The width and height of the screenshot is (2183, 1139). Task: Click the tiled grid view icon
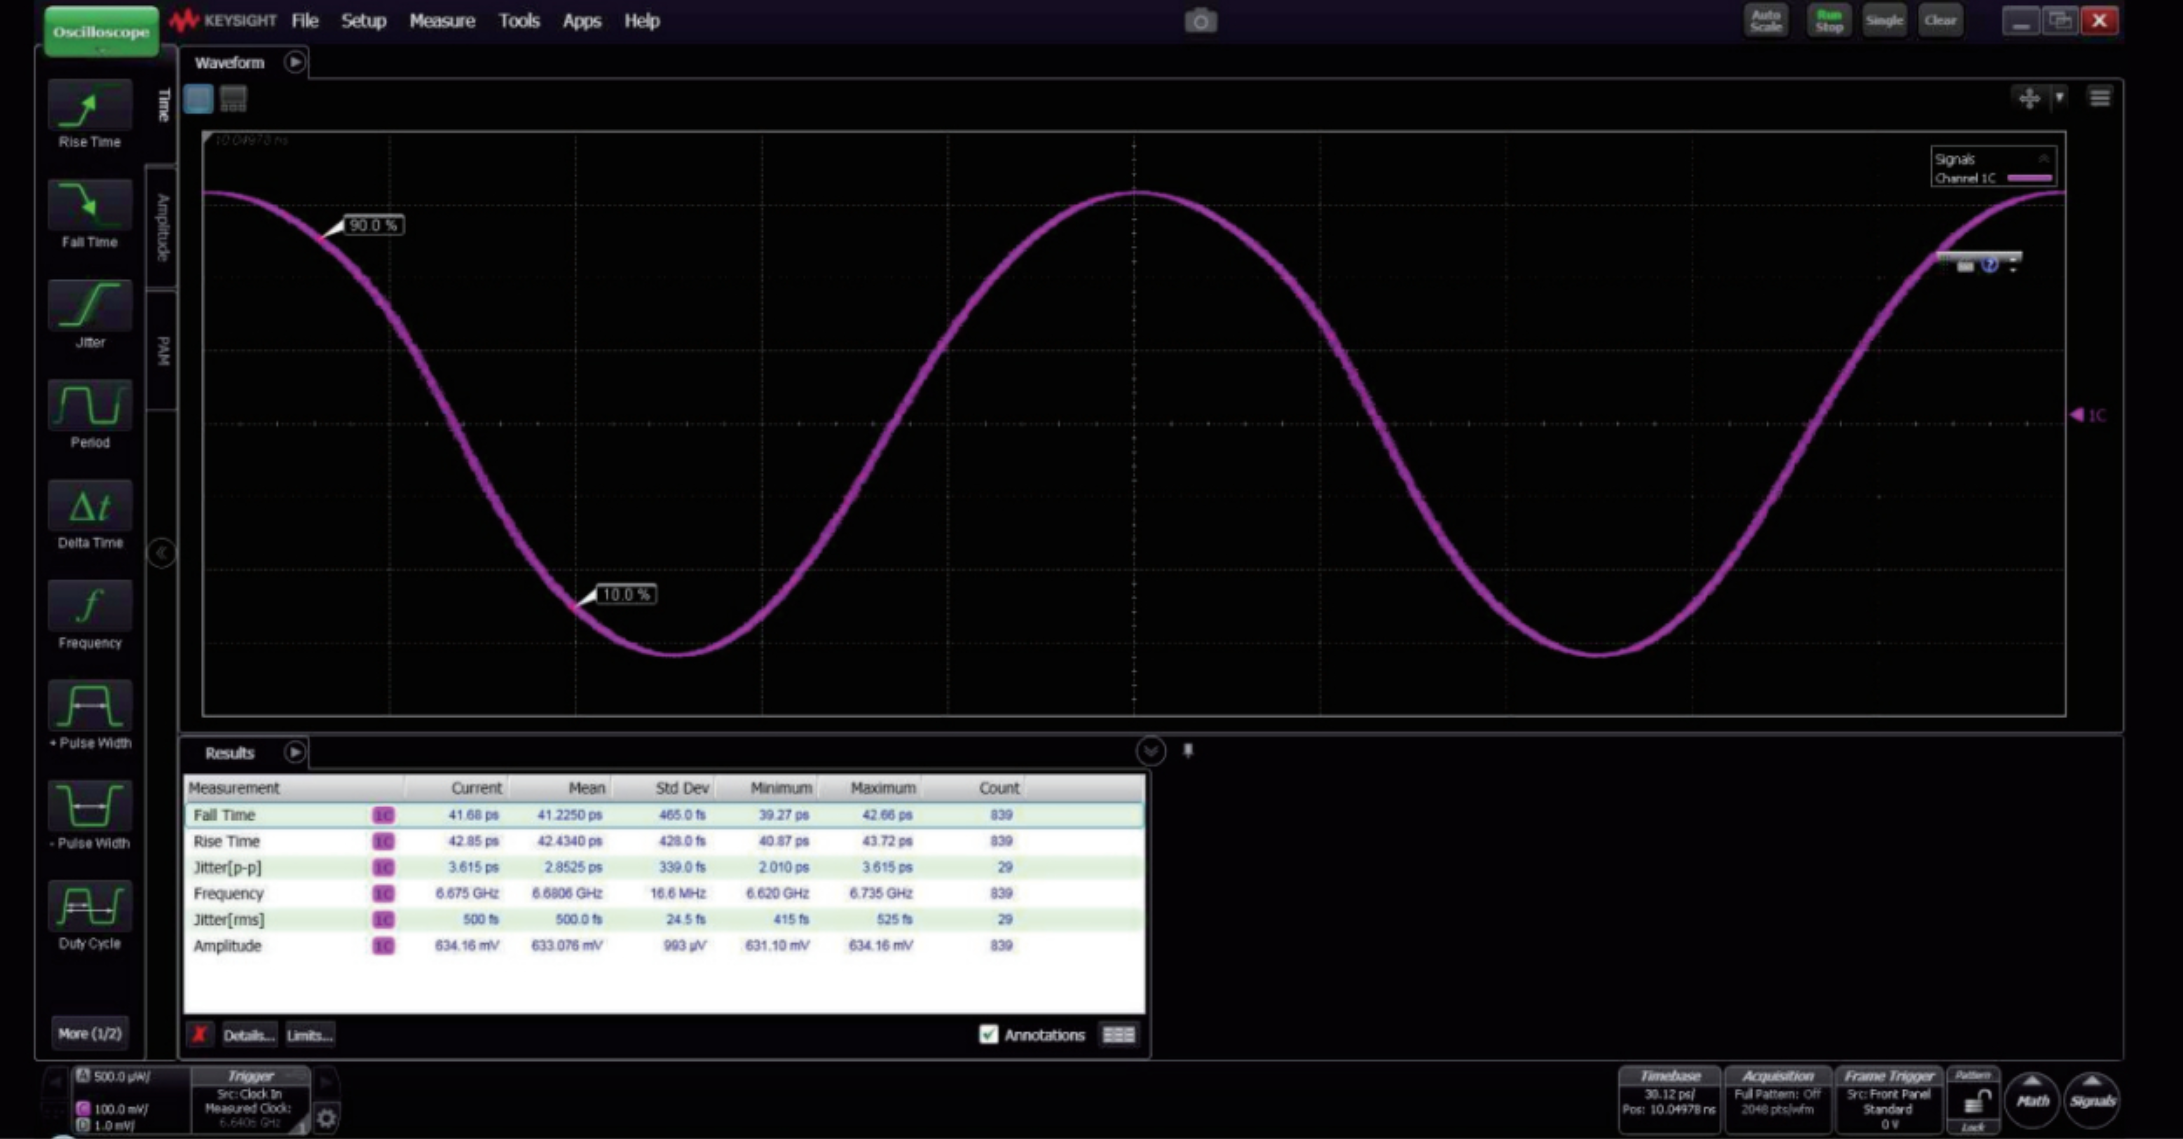point(233,99)
